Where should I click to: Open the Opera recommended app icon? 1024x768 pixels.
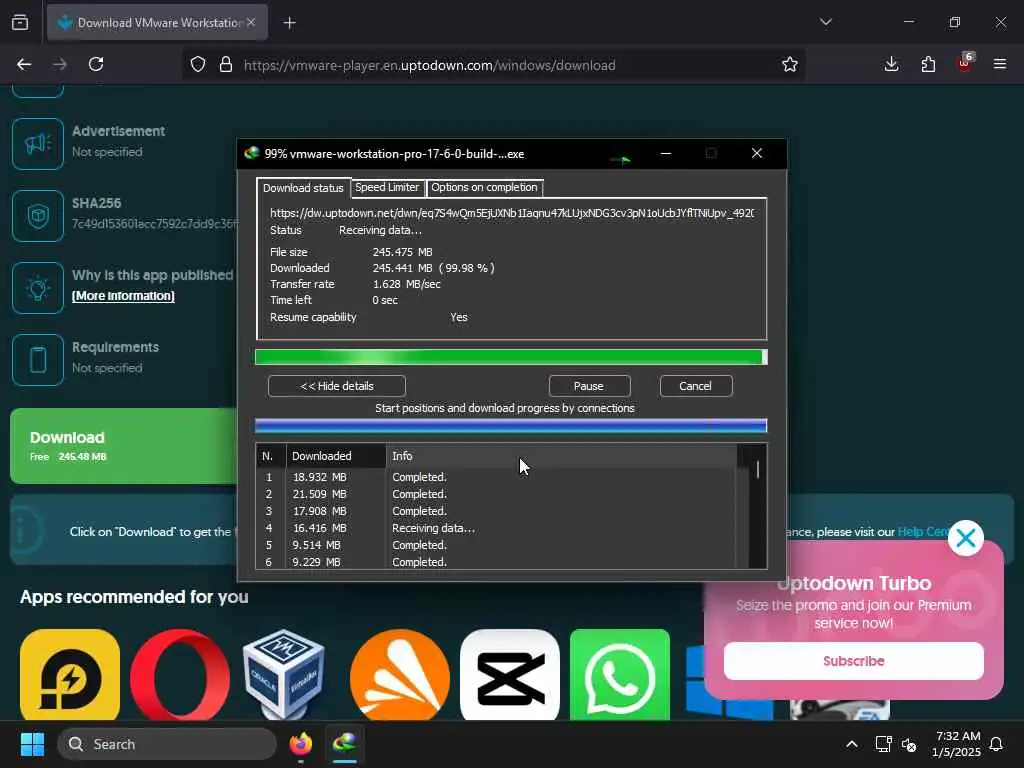pyautogui.click(x=180, y=675)
